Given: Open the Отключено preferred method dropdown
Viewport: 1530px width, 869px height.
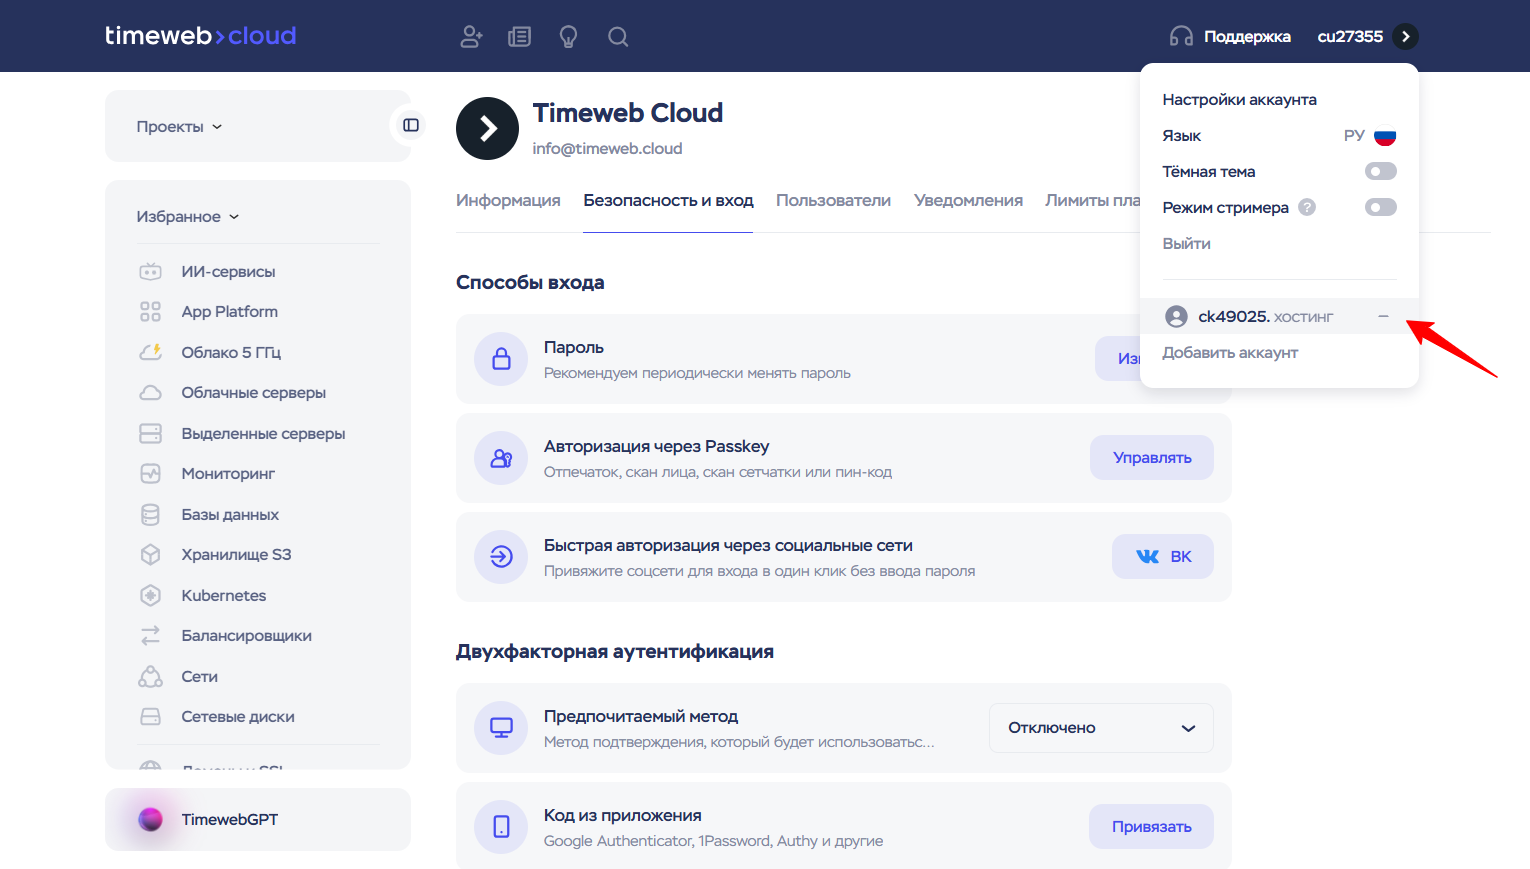Looking at the screenshot, I should [x=1101, y=728].
